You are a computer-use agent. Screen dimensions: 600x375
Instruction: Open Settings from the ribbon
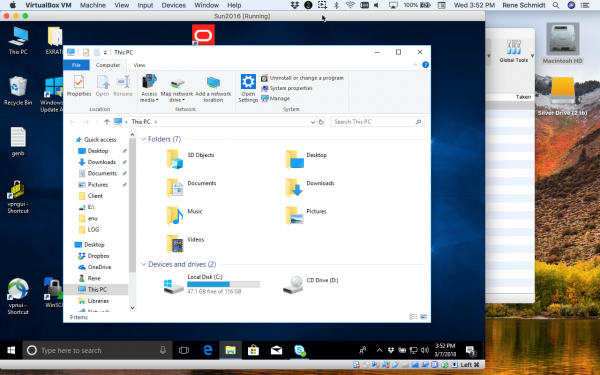tap(248, 88)
